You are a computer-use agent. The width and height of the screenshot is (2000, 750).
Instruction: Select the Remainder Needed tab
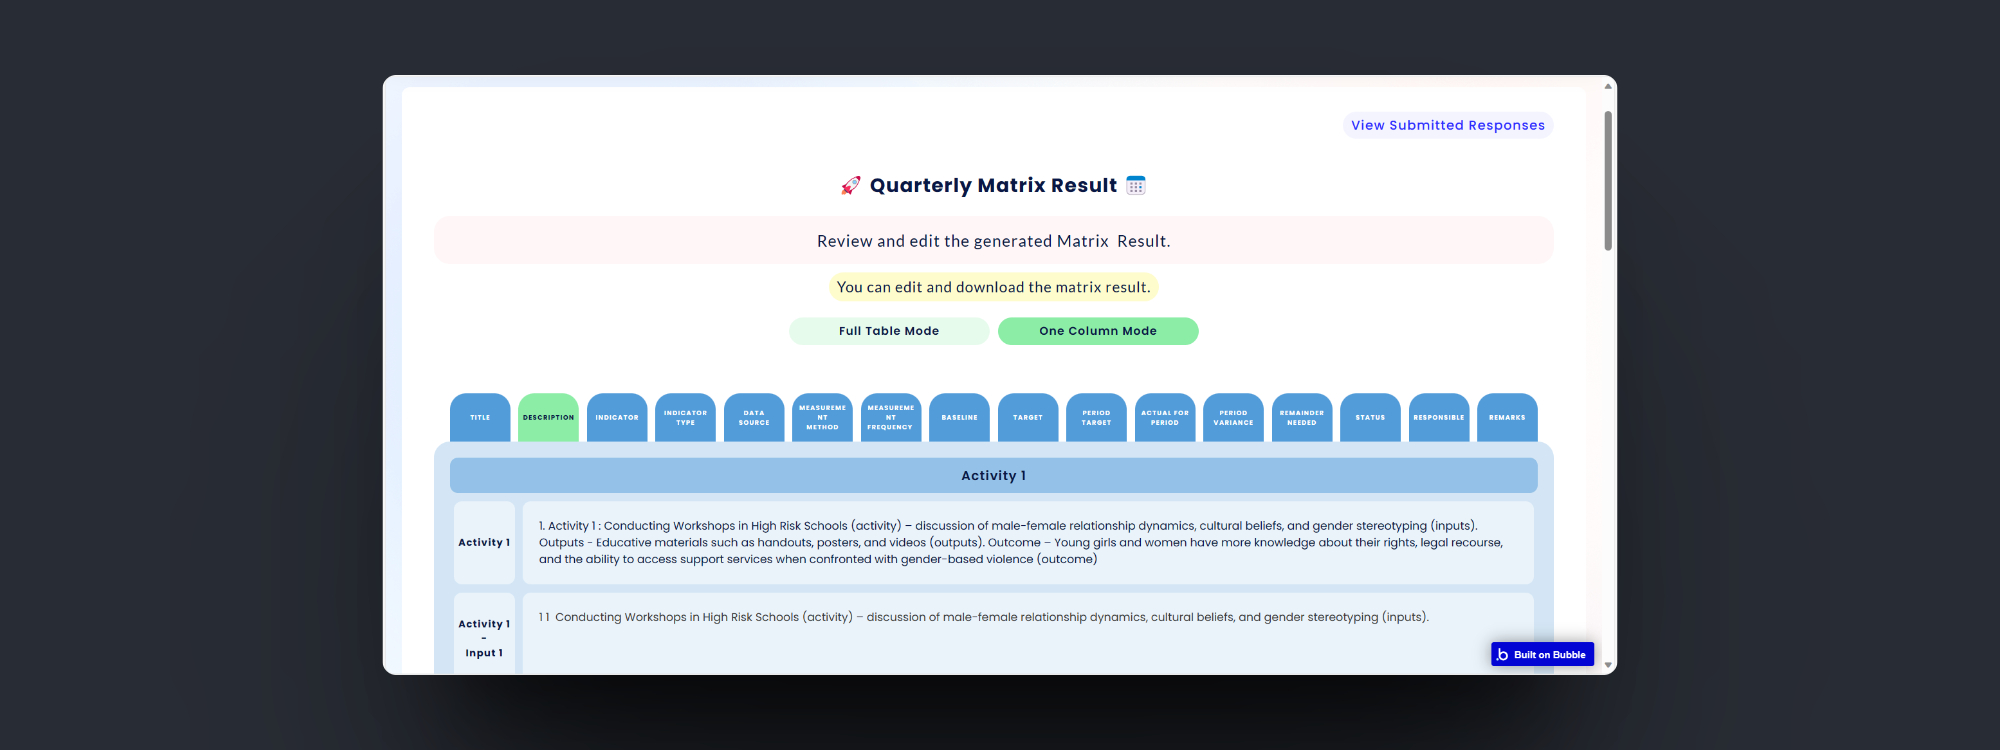pos(1301,418)
